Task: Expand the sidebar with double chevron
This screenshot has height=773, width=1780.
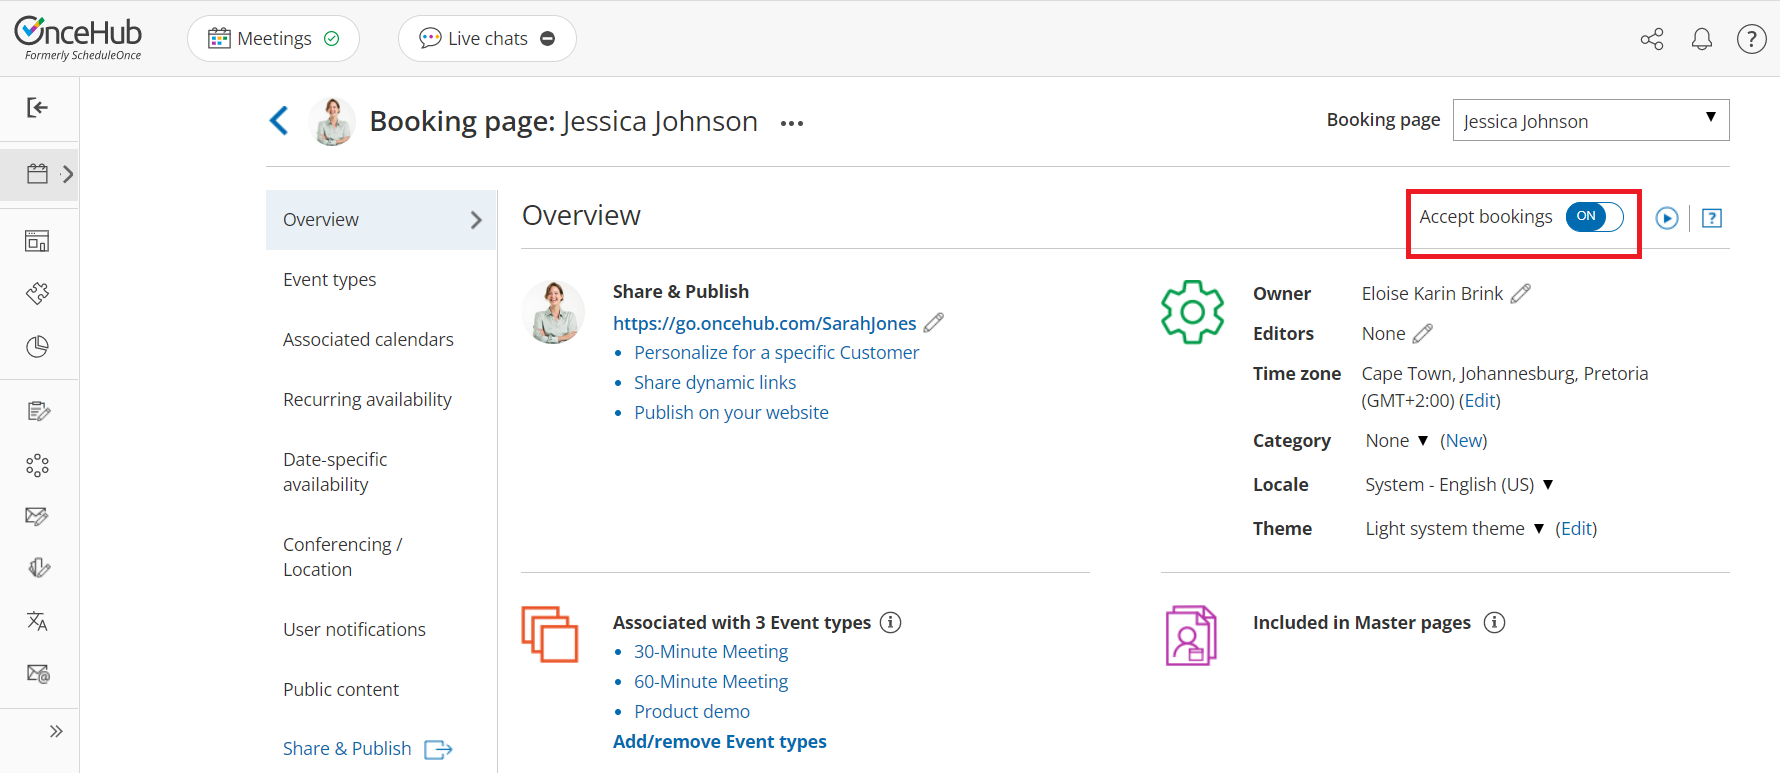Action: point(56,731)
